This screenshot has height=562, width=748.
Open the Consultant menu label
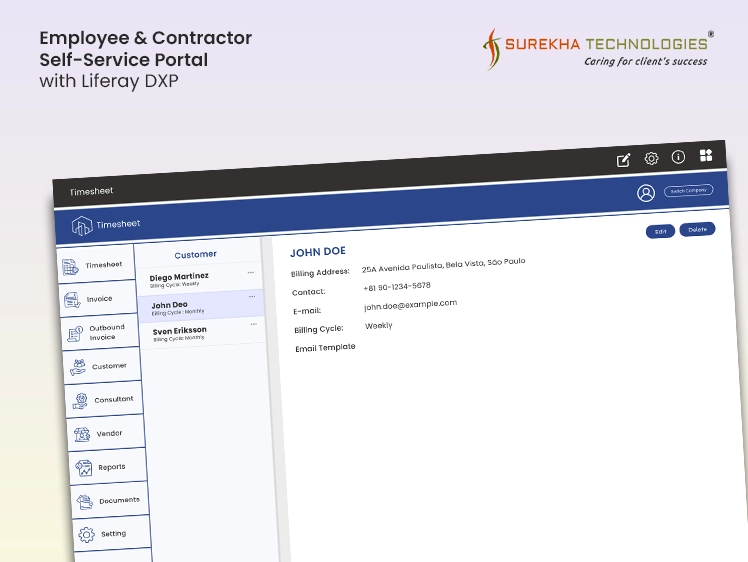click(114, 399)
